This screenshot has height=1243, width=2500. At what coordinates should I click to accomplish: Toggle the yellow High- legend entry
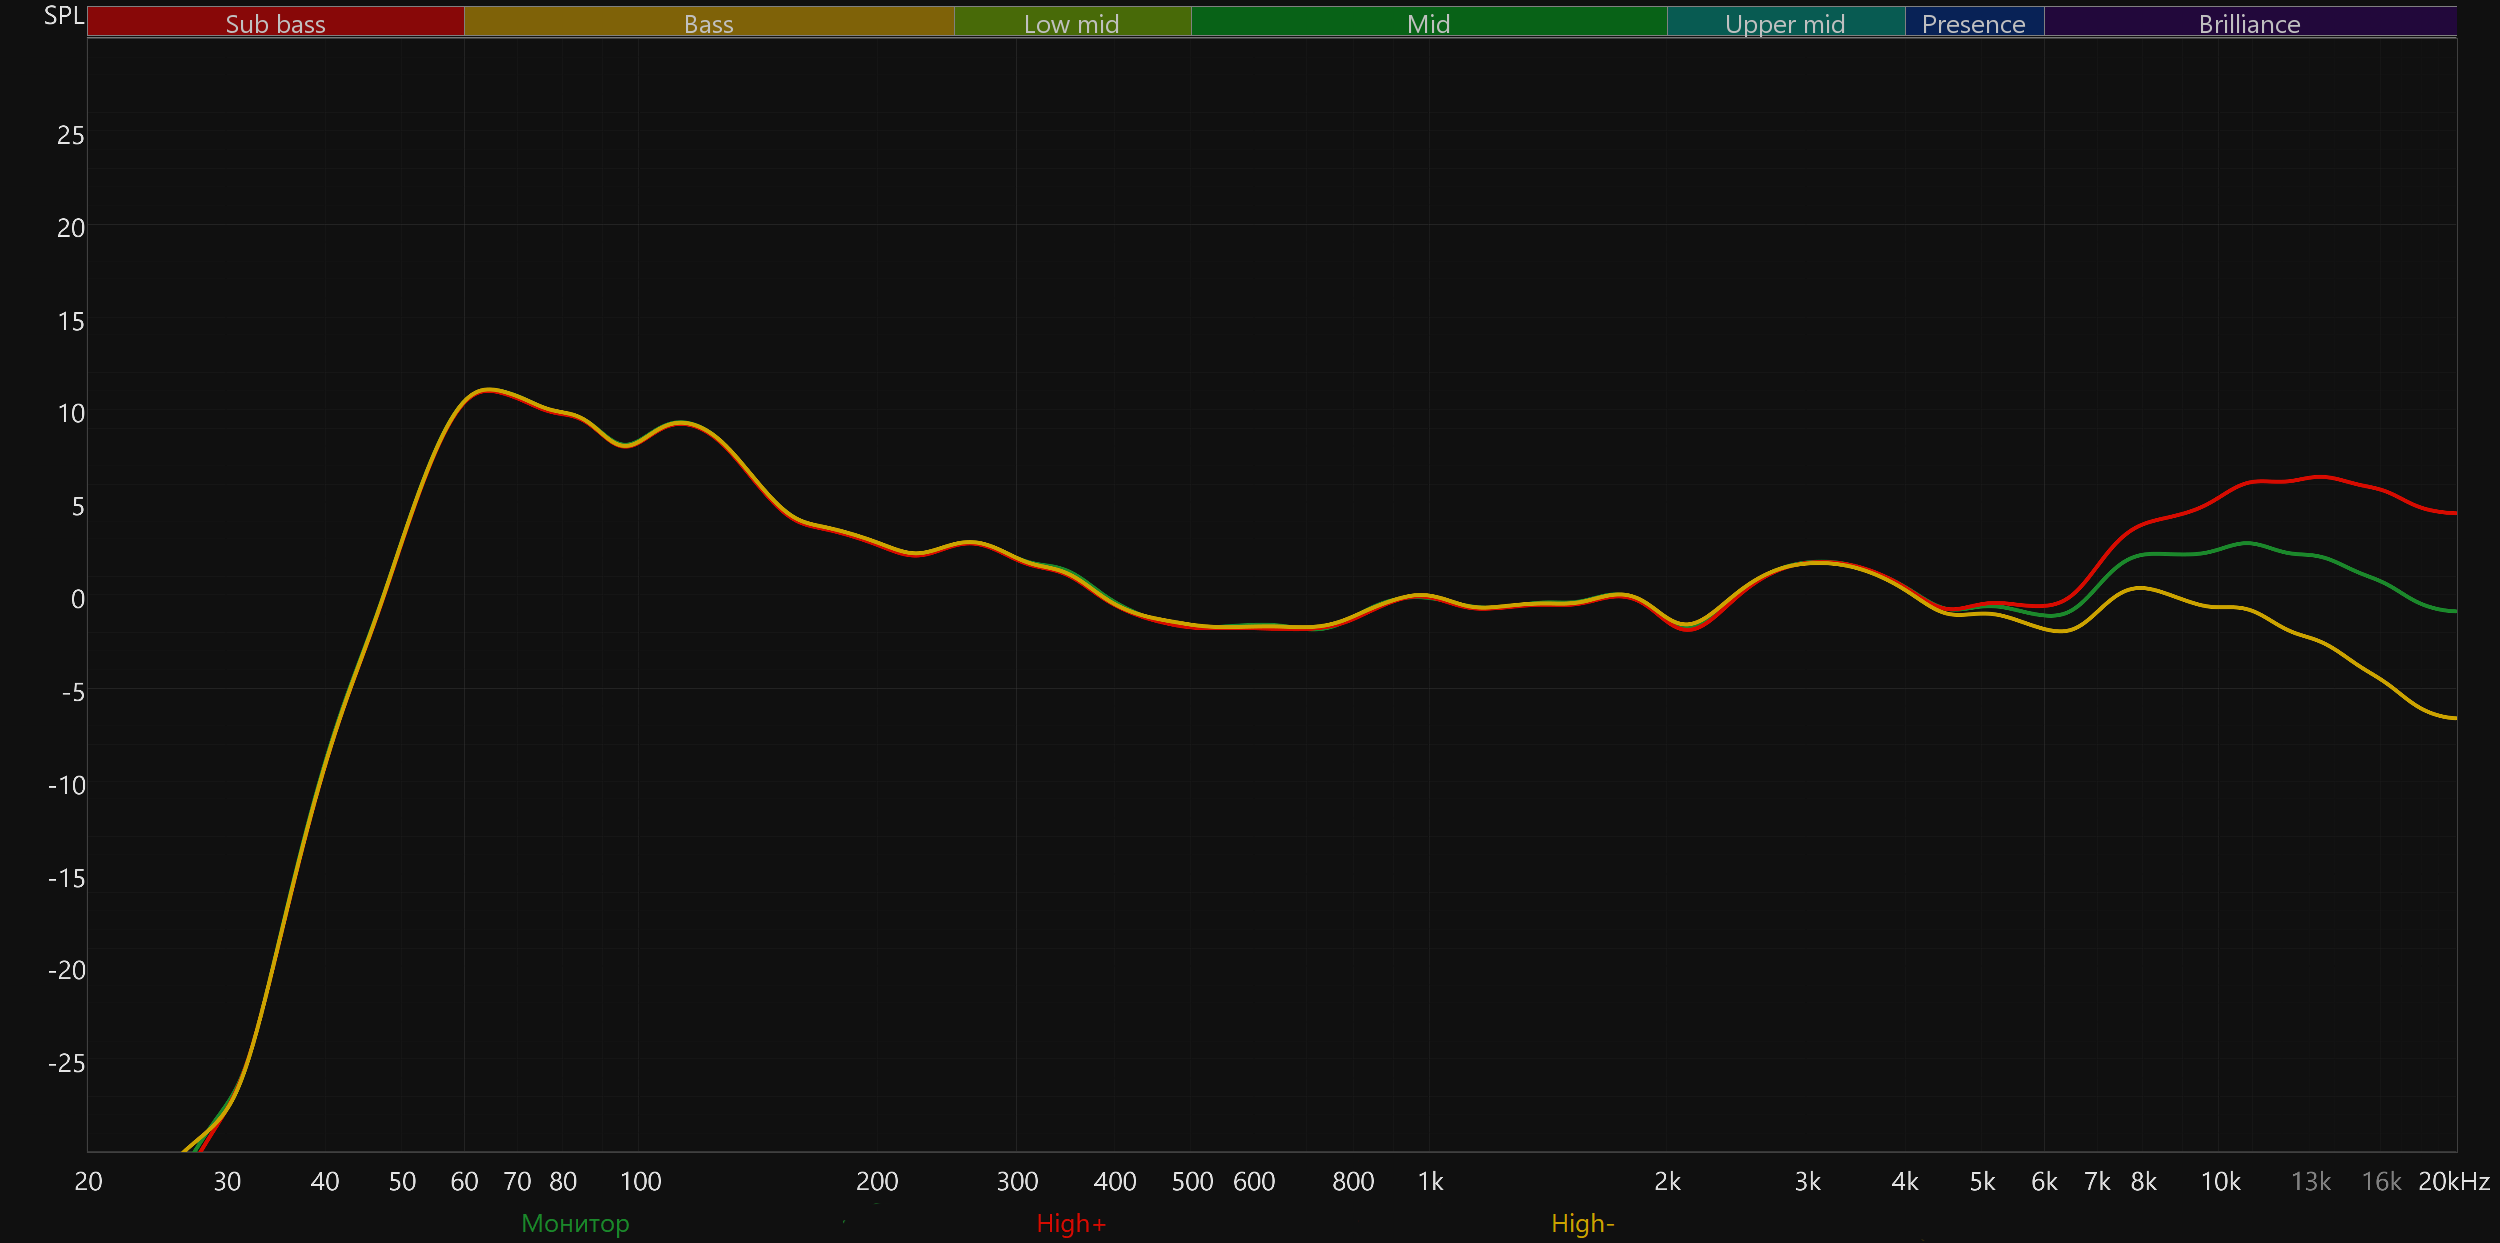1582,1223
